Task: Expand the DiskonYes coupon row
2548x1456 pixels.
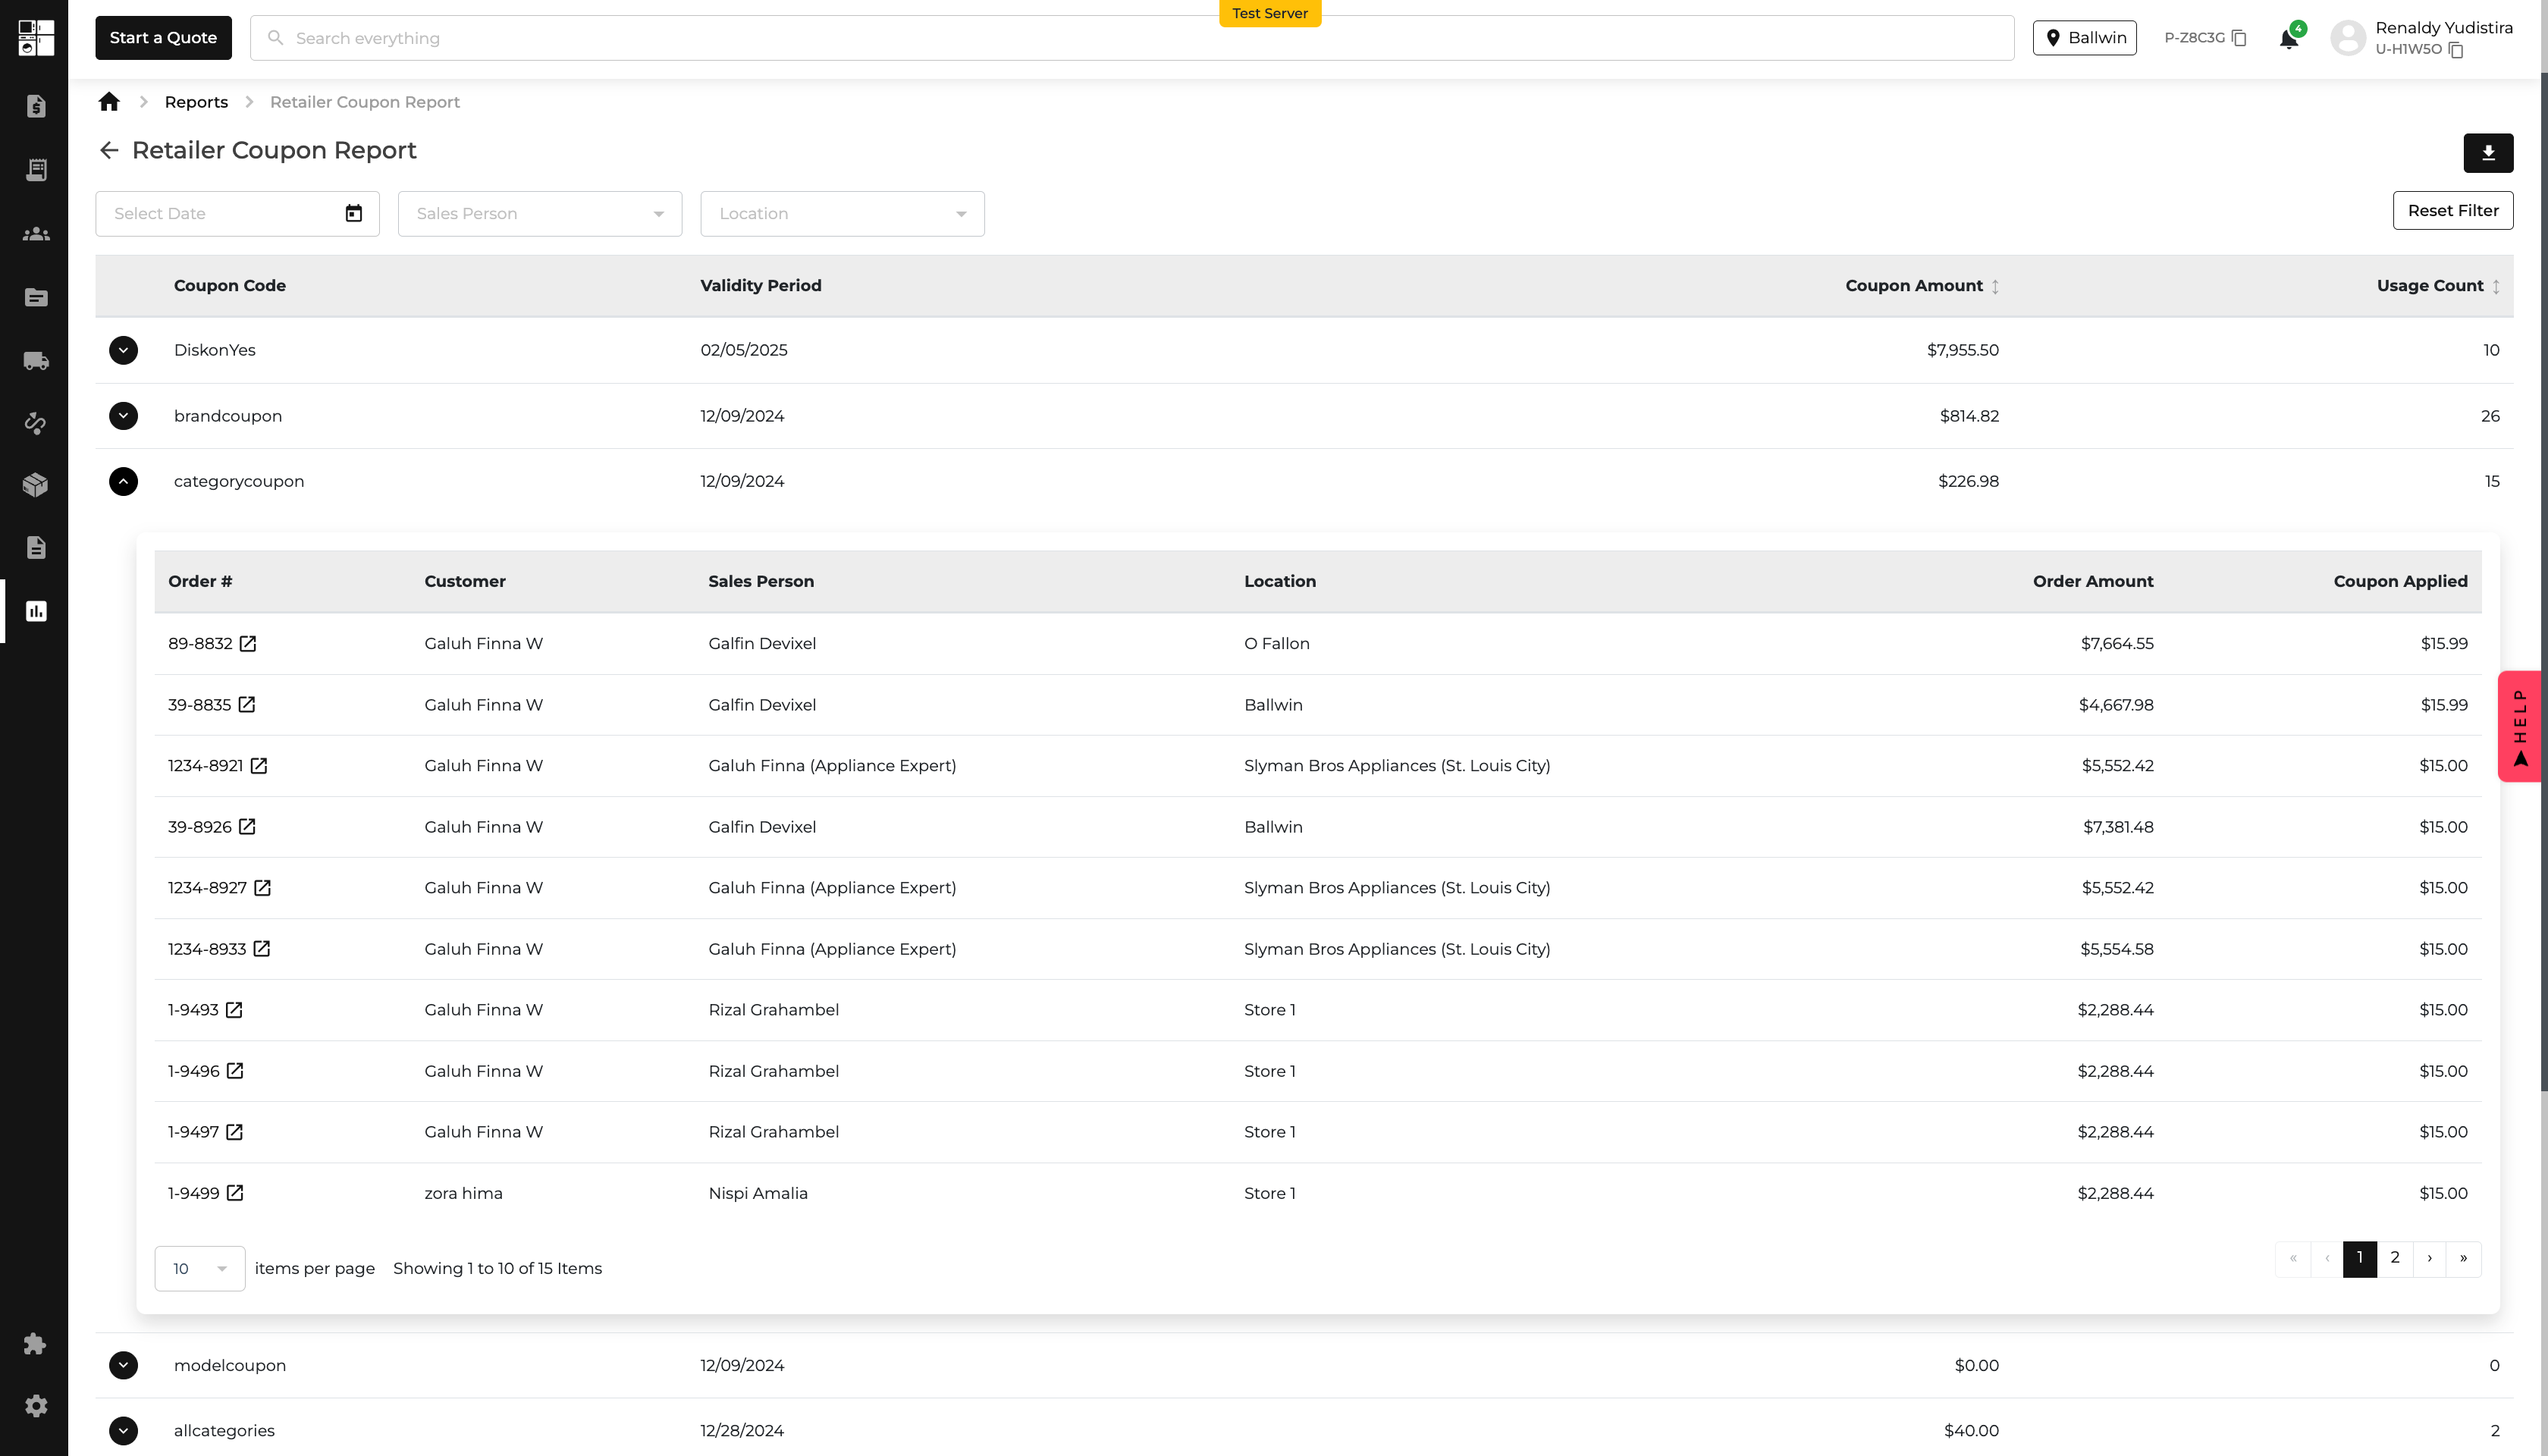Action: click(x=123, y=350)
